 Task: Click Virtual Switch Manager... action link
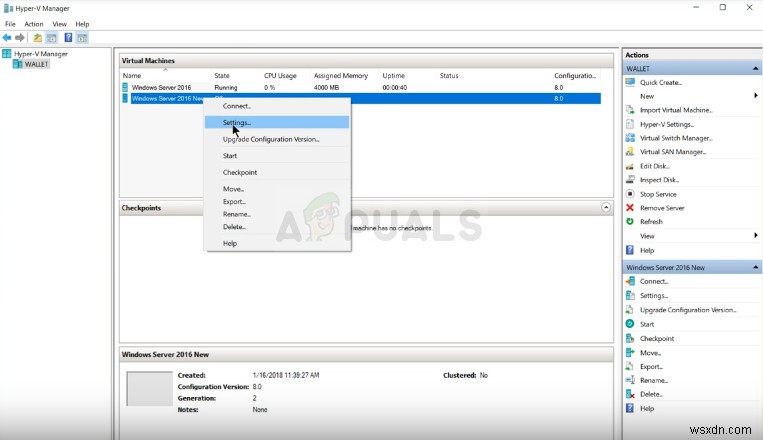(676, 138)
